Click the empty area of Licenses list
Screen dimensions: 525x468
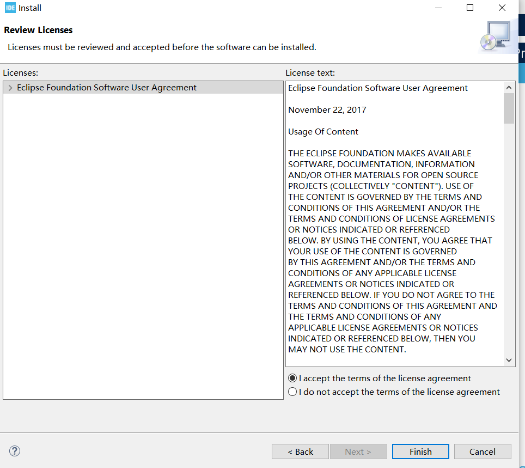143,246
